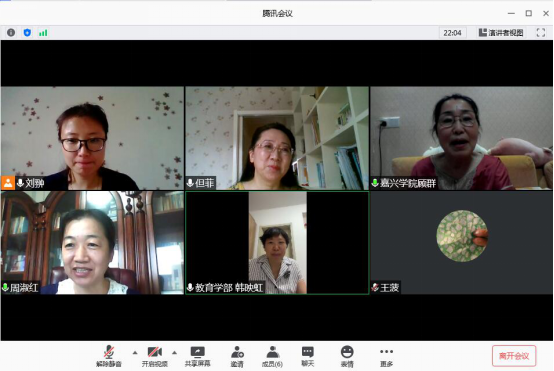The width and height of the screenshot is (554, 371).
Task: Open the emoji reactions (表情) icon
Action: [347, 357]
